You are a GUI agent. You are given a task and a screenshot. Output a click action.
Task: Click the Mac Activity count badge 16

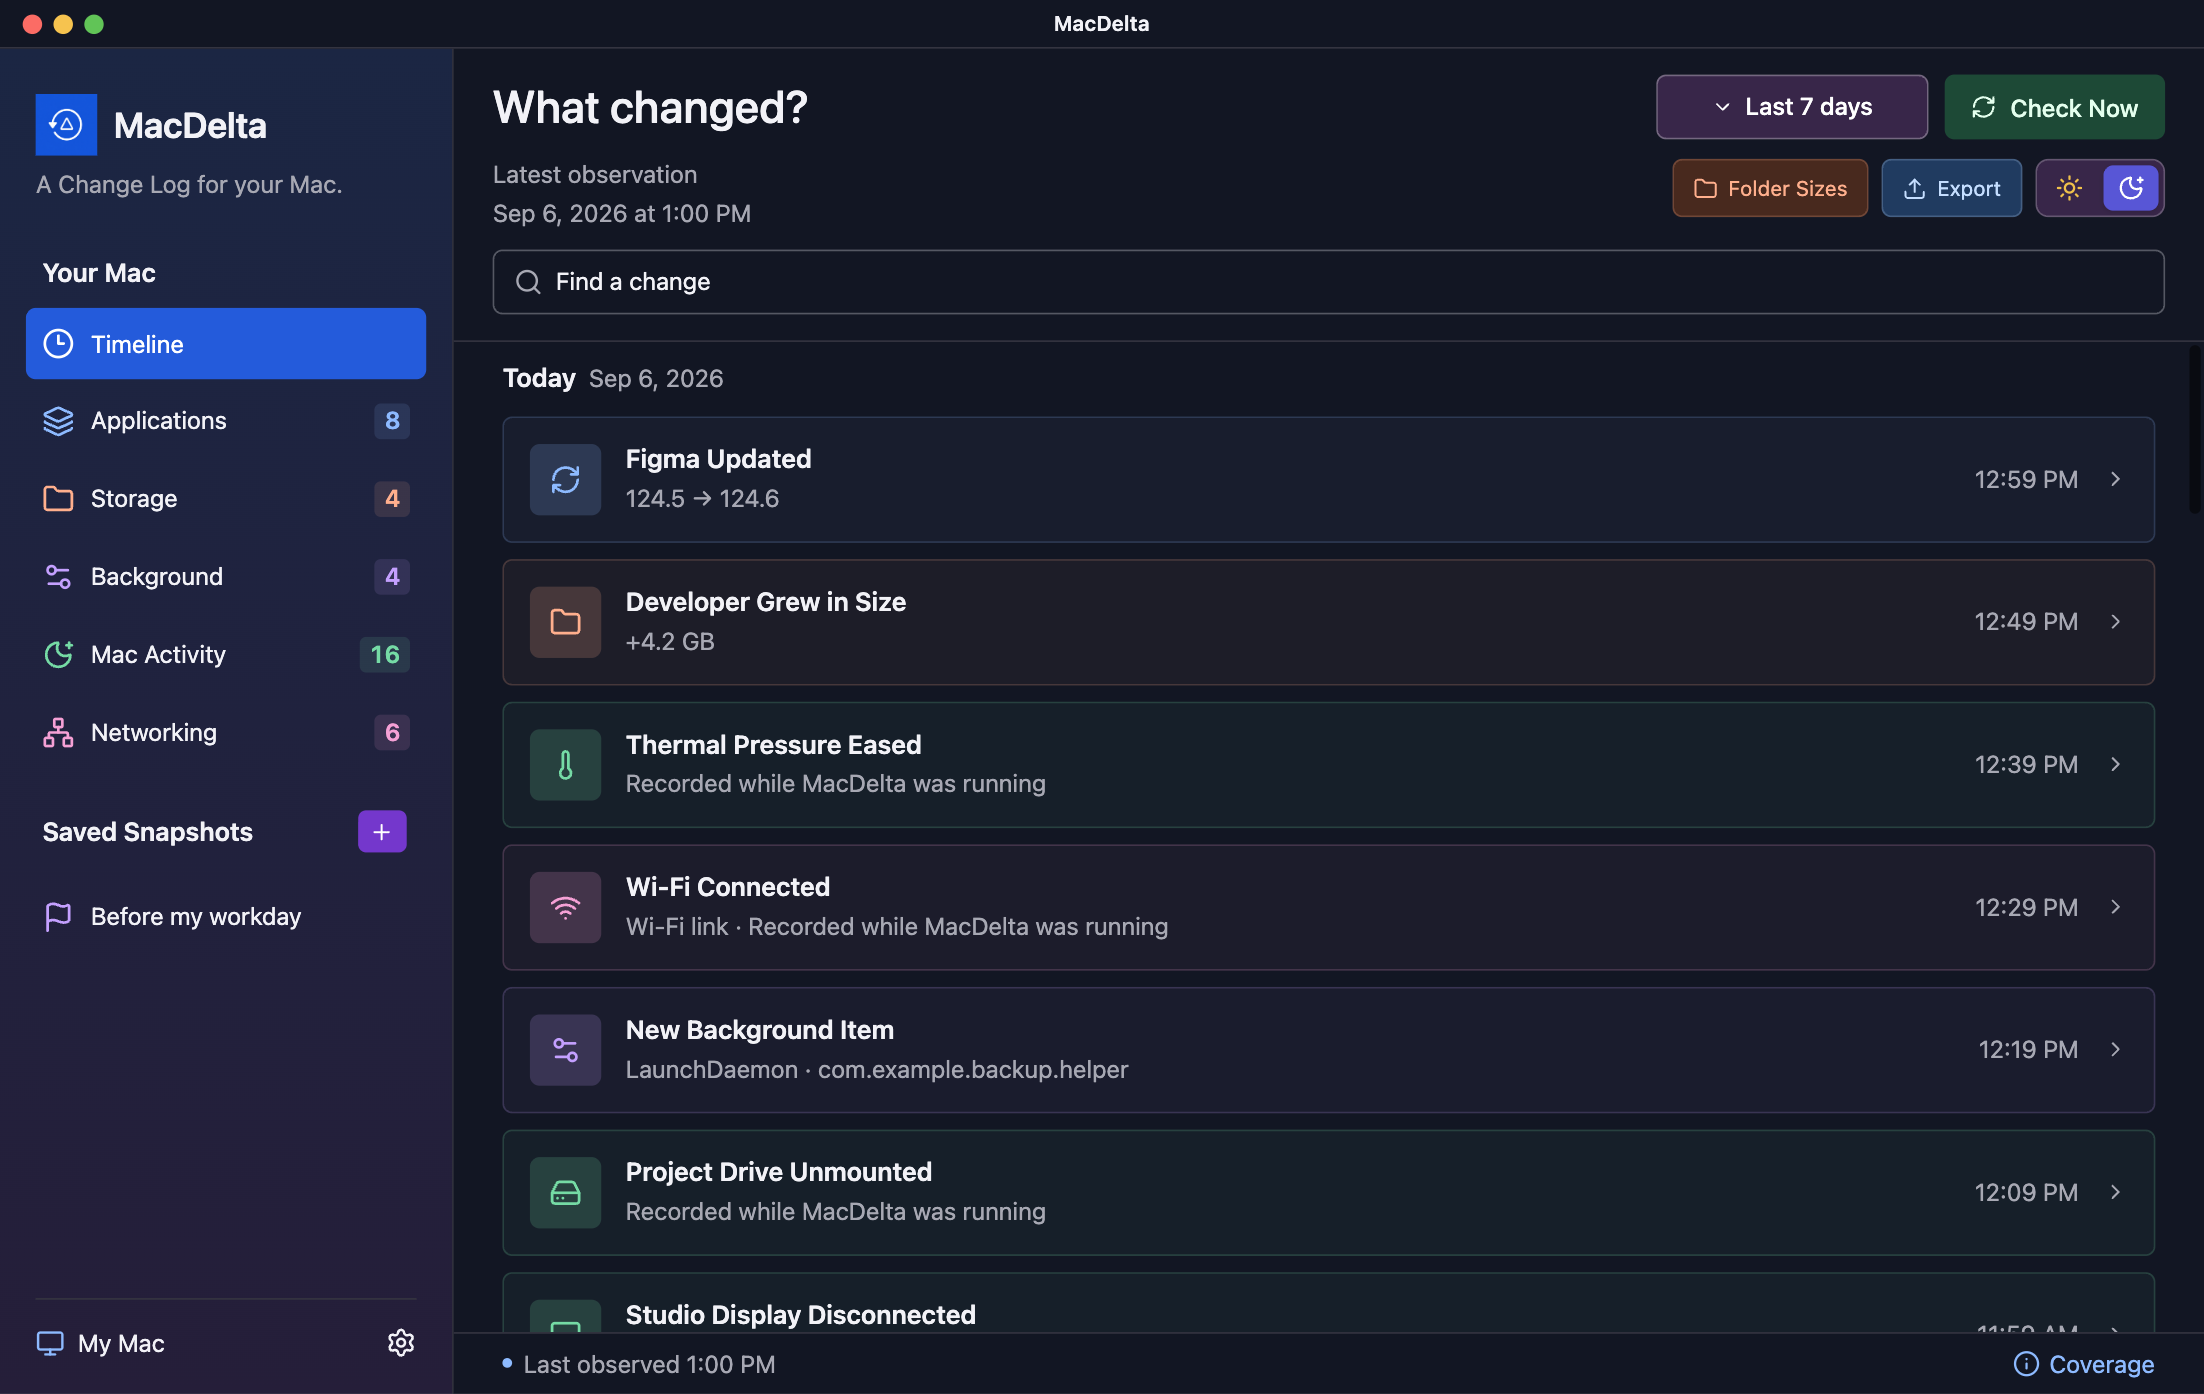pyautogui.click(x=385, y=654)
